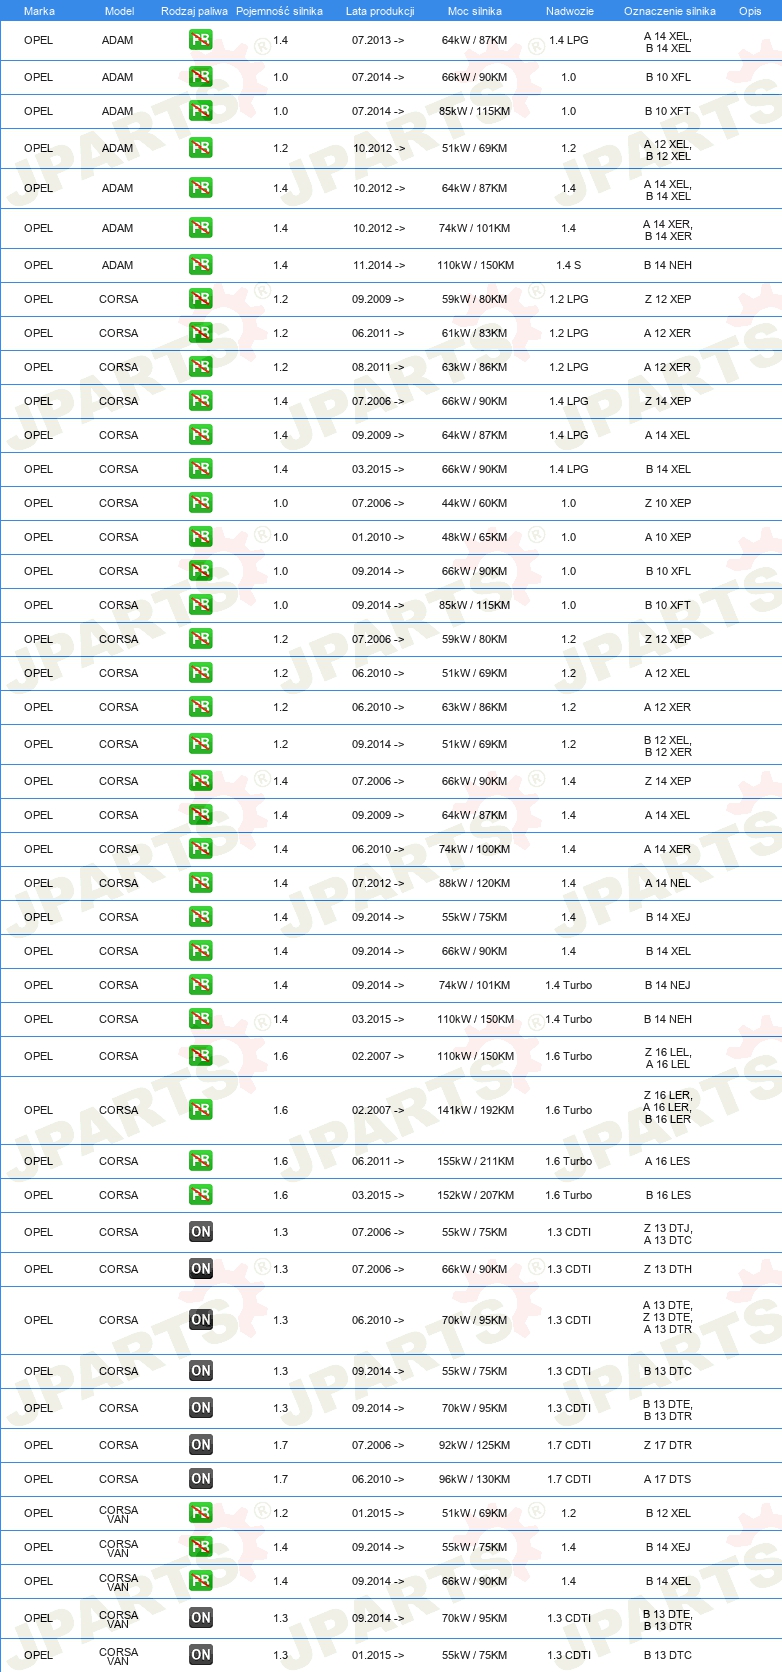782x1672 pixels.
Task: Click production date '07.2013 ->'
Action: click(x=378, y=41)
